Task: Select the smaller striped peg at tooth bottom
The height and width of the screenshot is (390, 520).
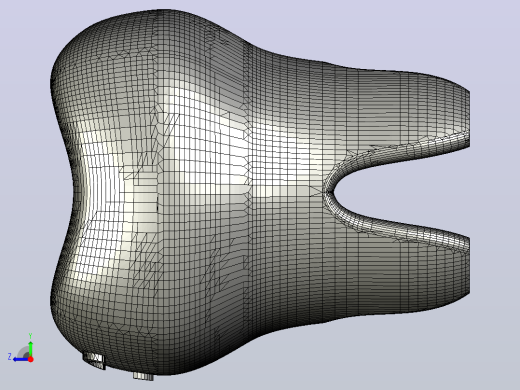Action: tap(143, 376)
